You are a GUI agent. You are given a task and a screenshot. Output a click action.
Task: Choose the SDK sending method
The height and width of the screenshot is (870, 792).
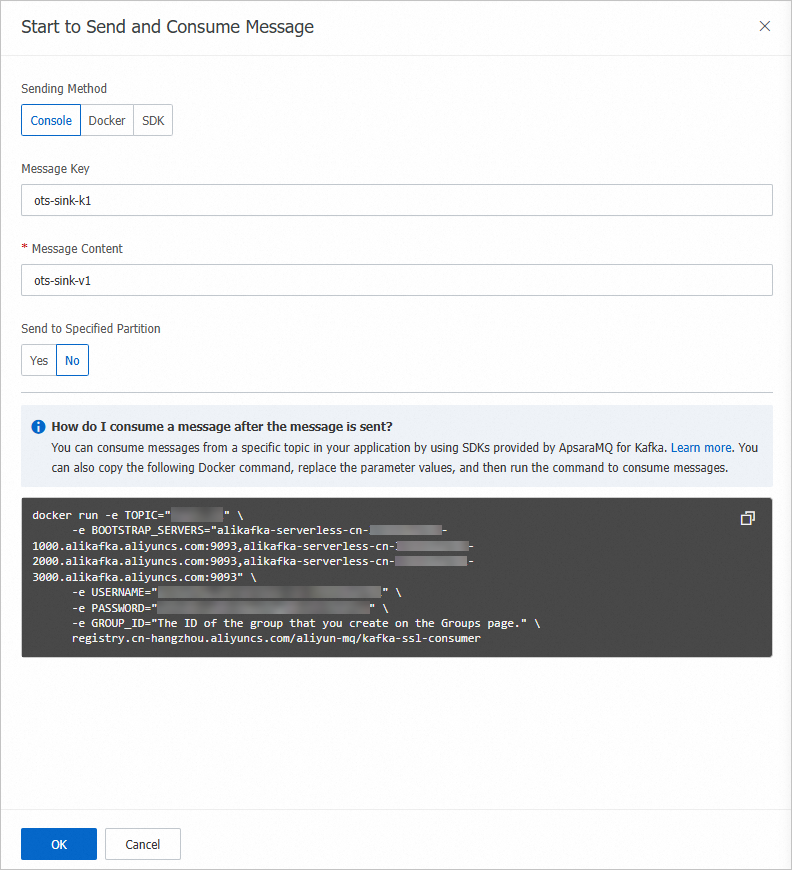click(153, 120)
